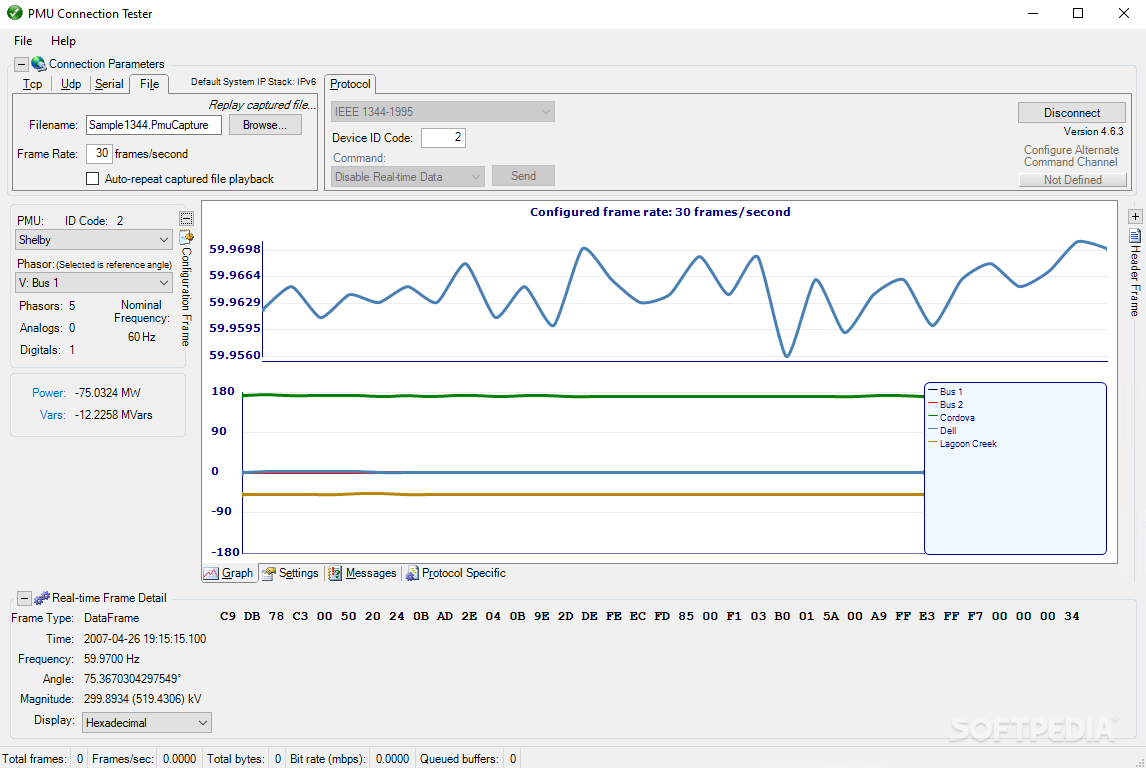Viewport: 1146px width, 768px height.
Task: Maximize the PMU Connection Tester window
Action: 1078,13
